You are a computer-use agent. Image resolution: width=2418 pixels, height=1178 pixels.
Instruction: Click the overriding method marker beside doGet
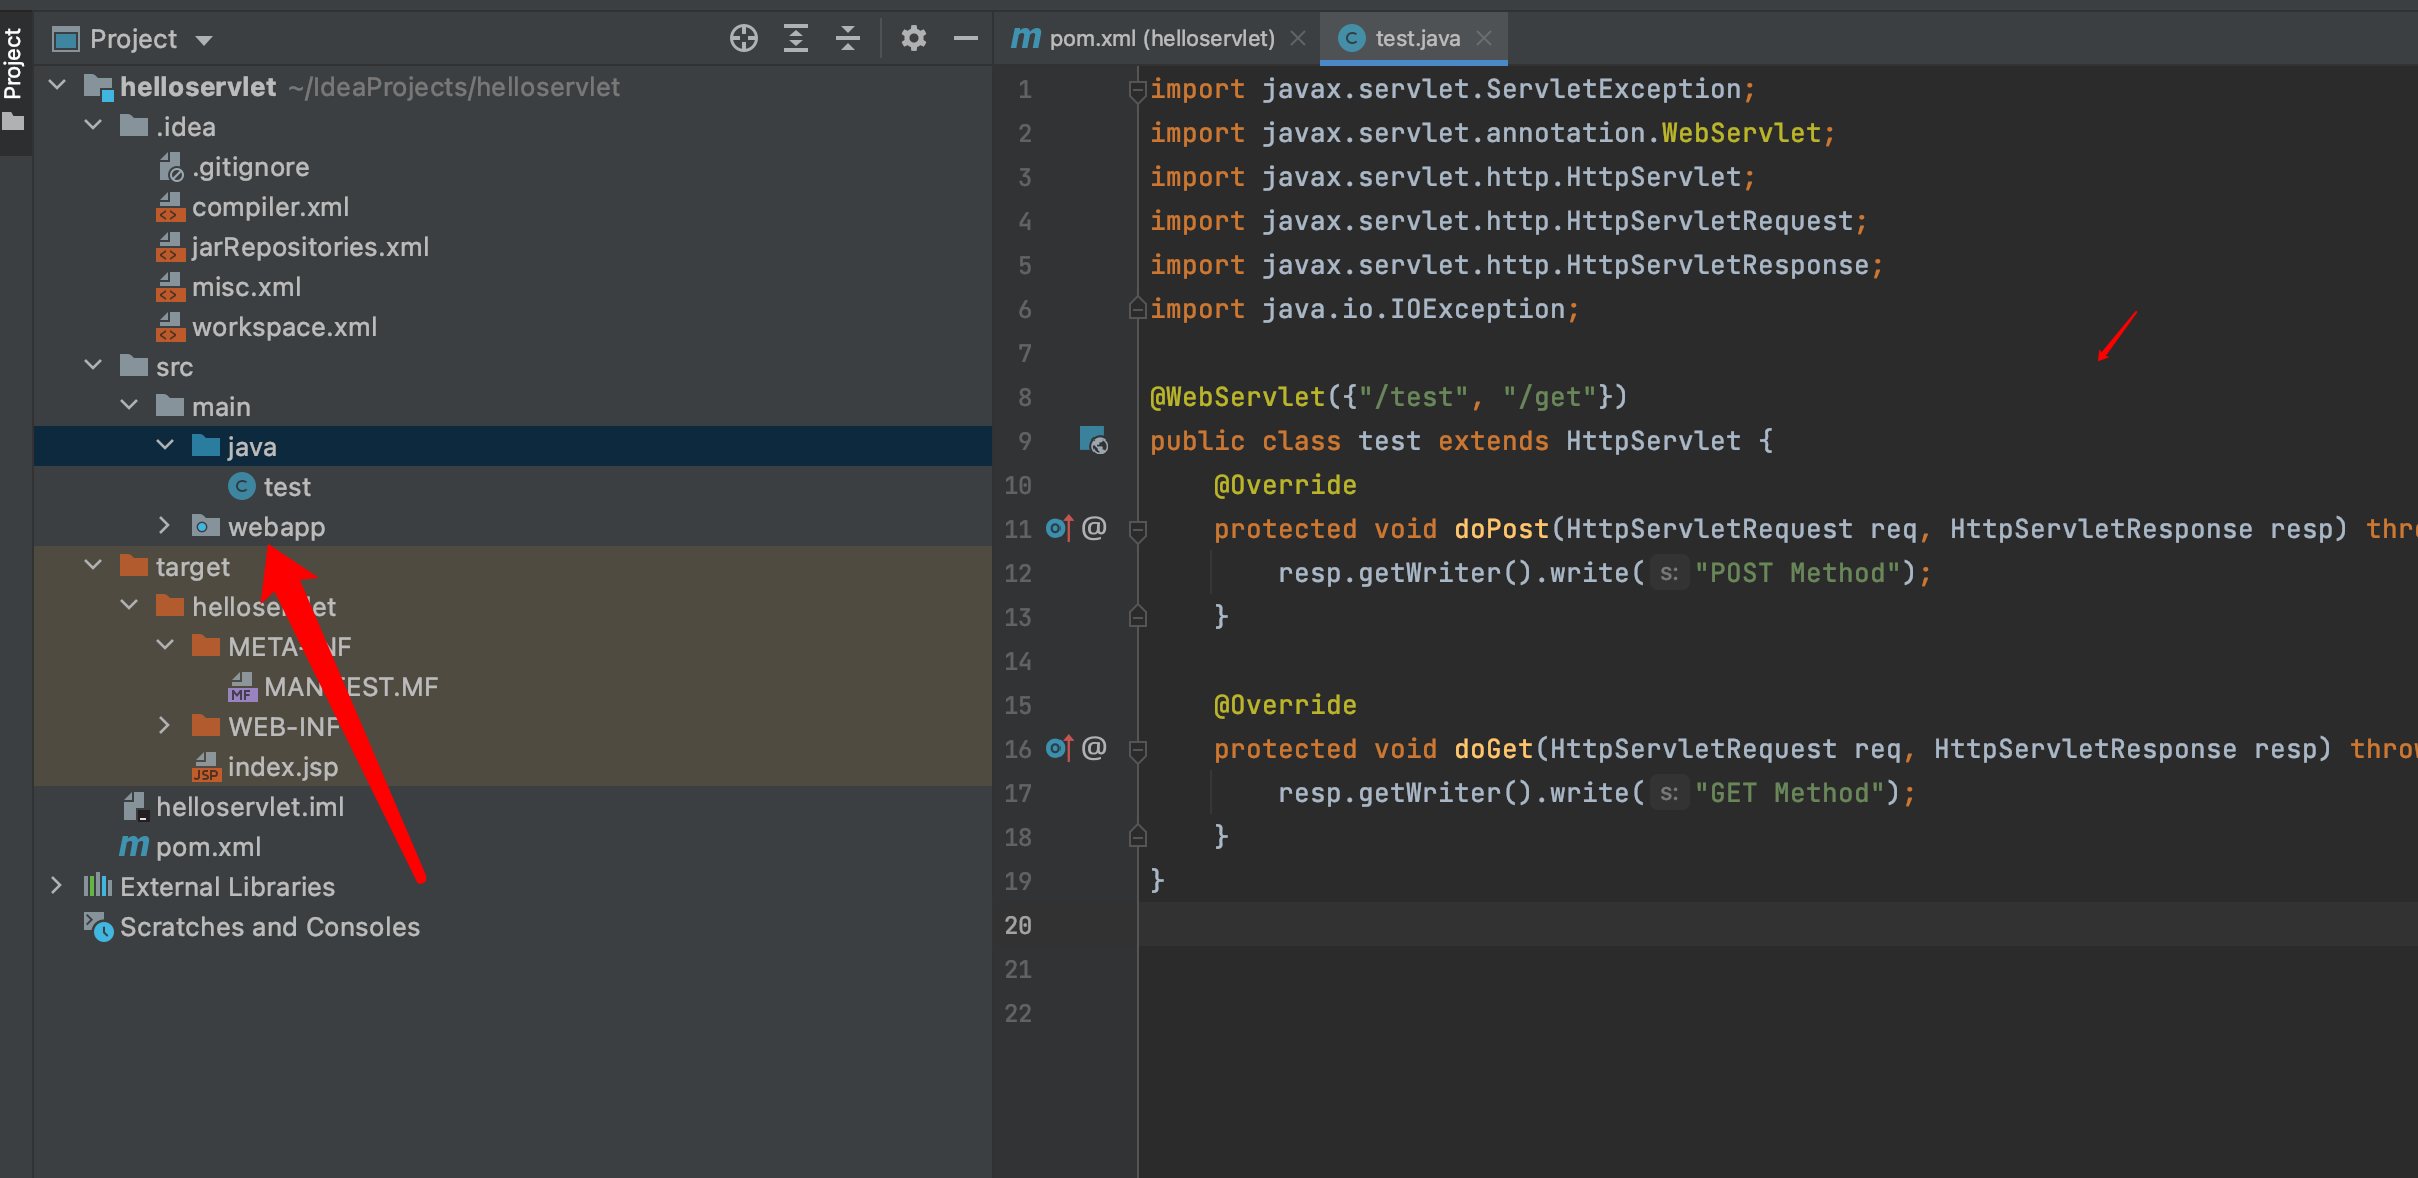click(x=1058, y=748)
